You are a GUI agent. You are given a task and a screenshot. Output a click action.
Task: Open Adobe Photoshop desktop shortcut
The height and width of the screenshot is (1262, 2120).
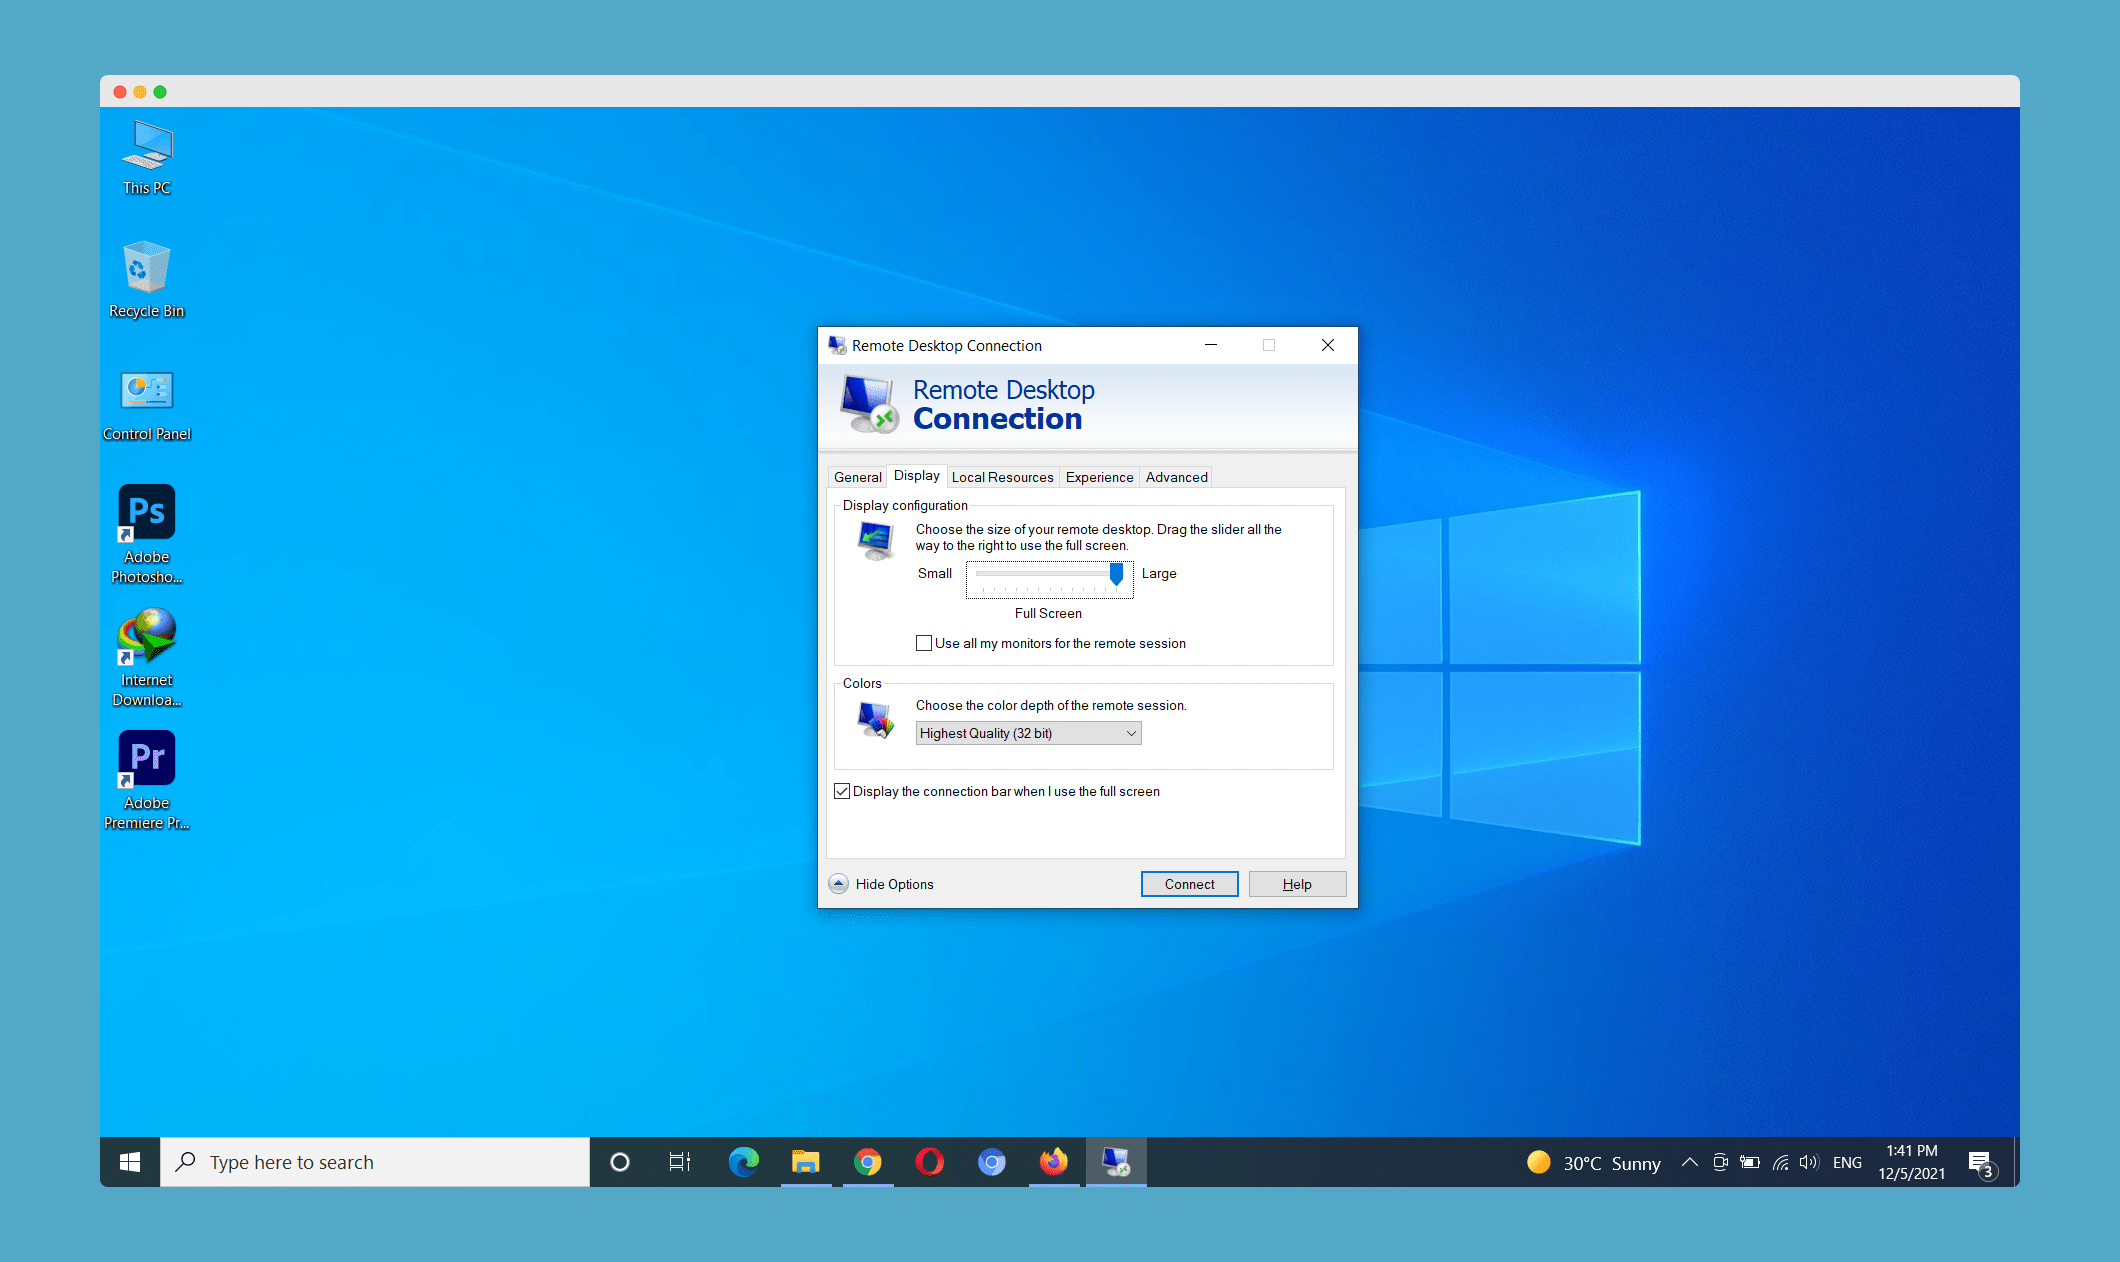[x=147, y=513]
